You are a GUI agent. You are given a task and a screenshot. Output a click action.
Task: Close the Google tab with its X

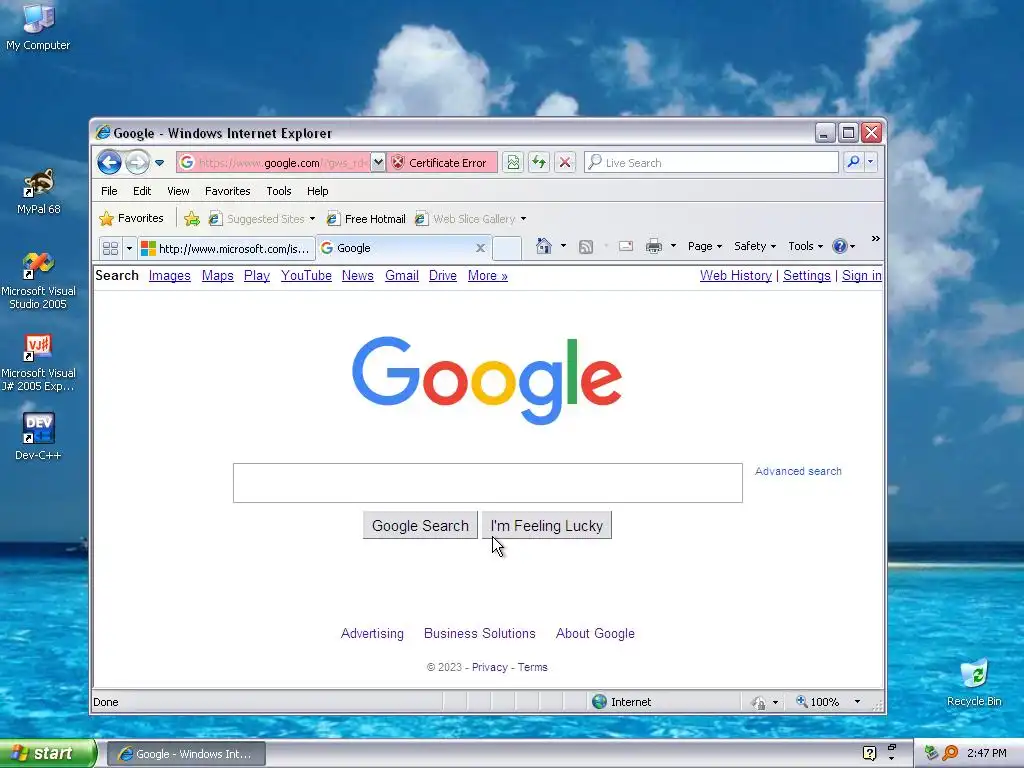[x=480, y=248]
